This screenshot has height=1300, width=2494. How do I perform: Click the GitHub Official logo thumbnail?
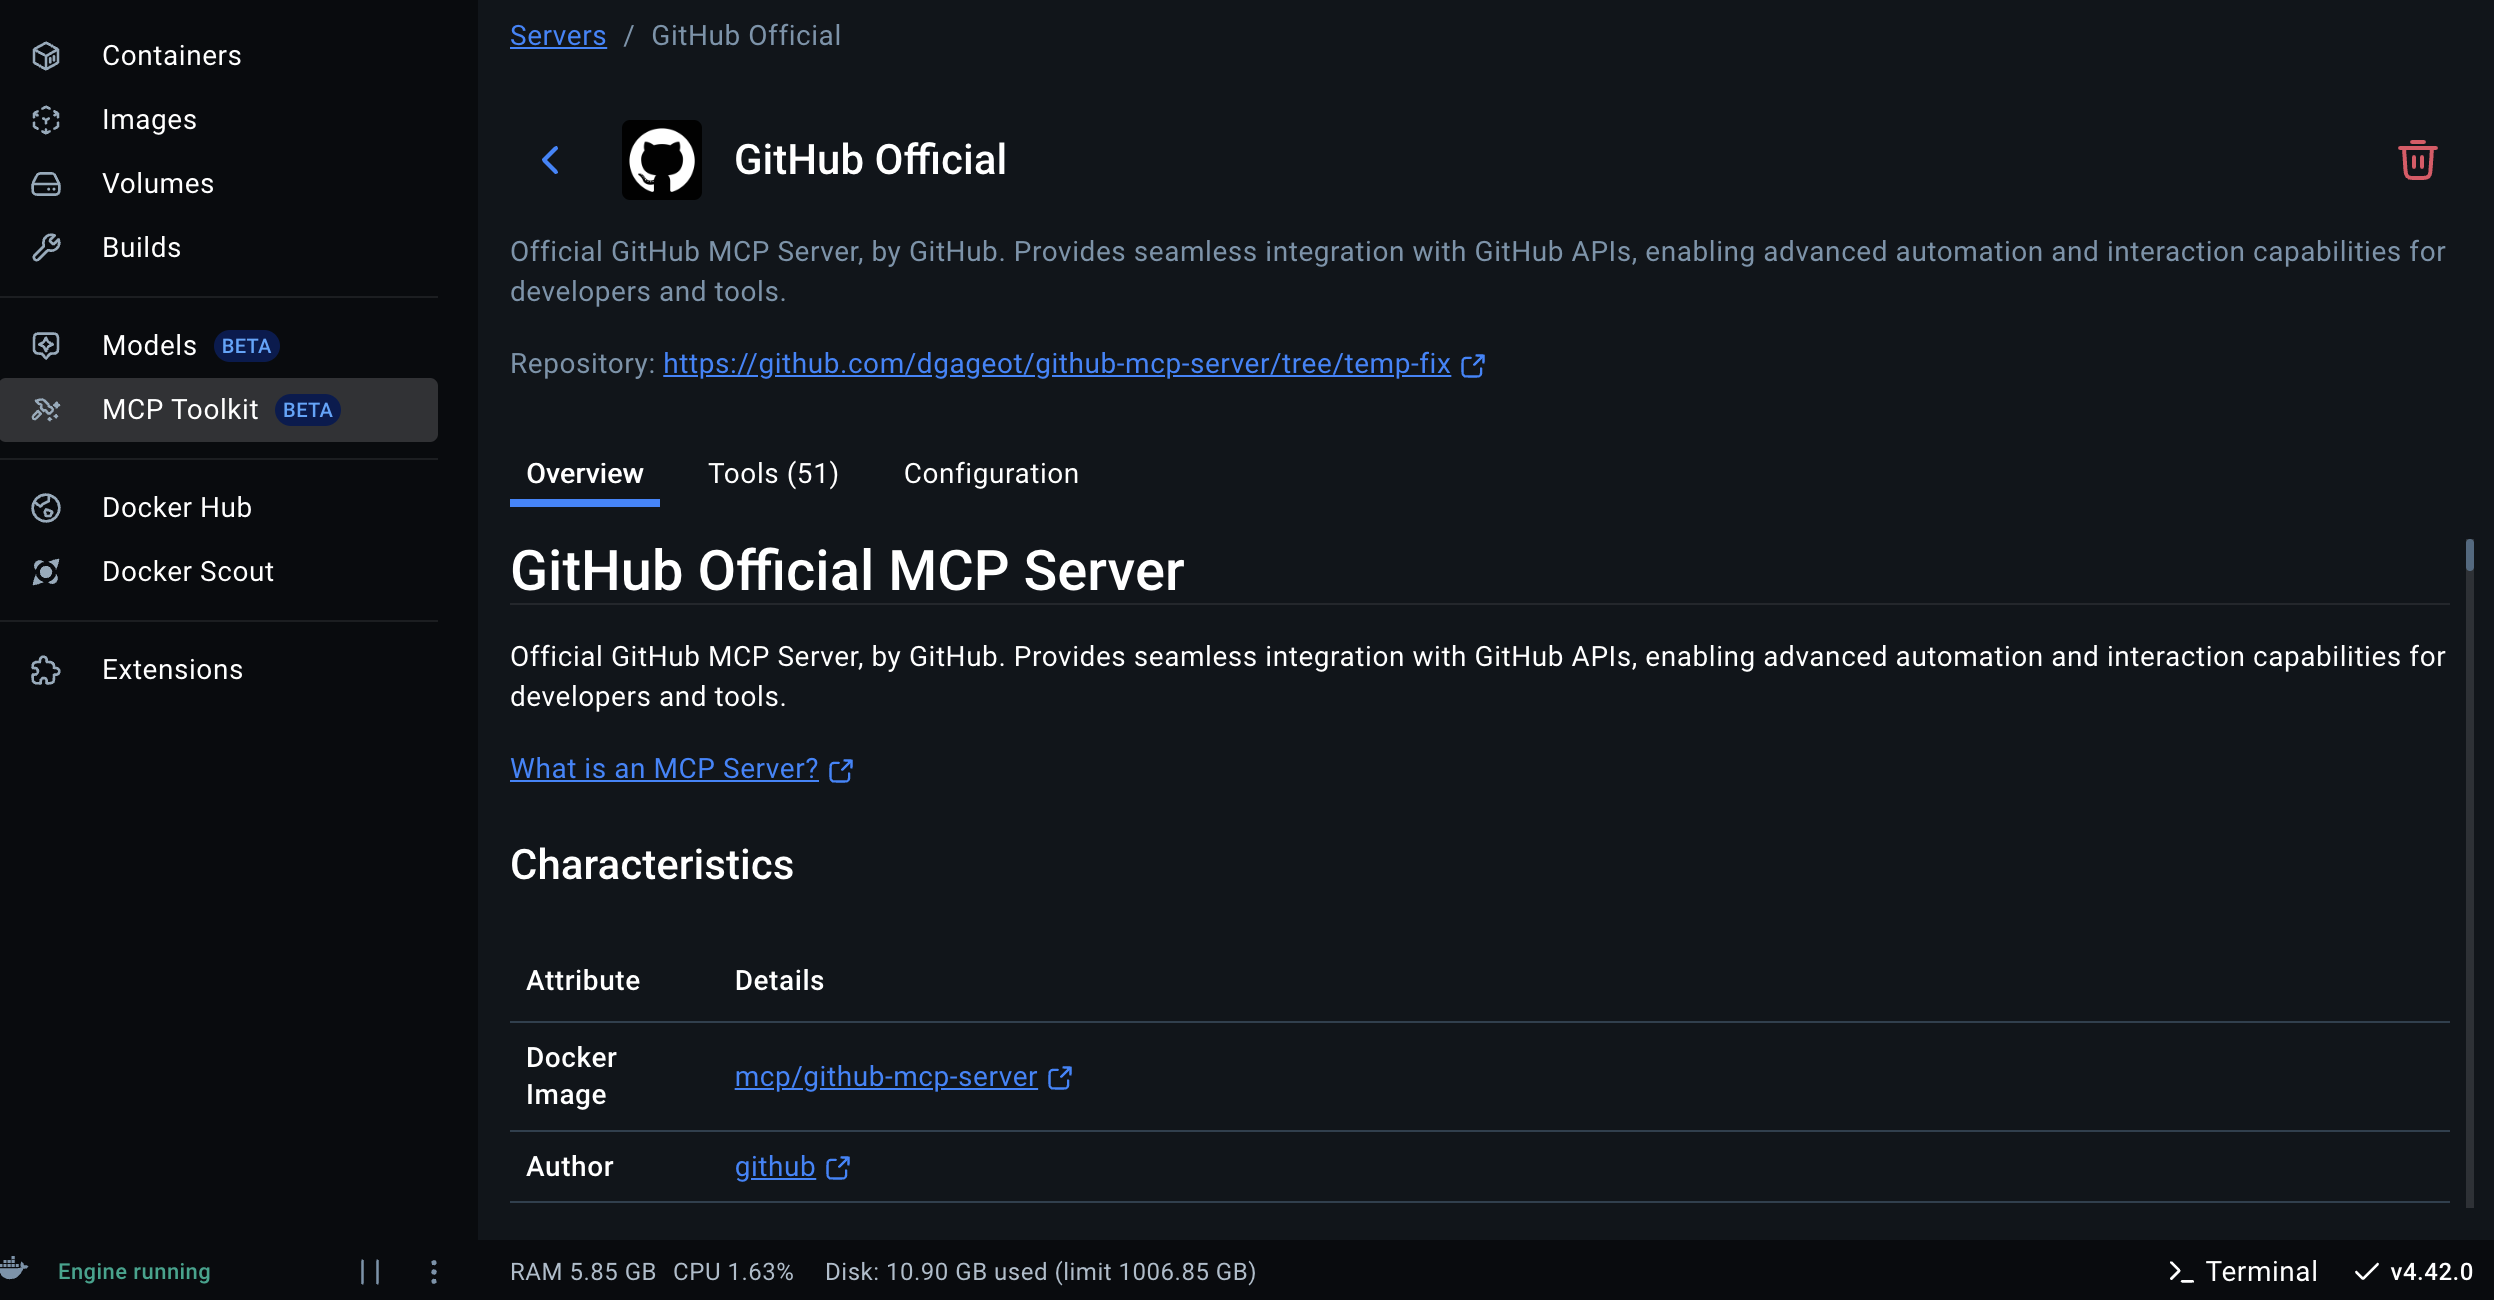coord(661,160)
